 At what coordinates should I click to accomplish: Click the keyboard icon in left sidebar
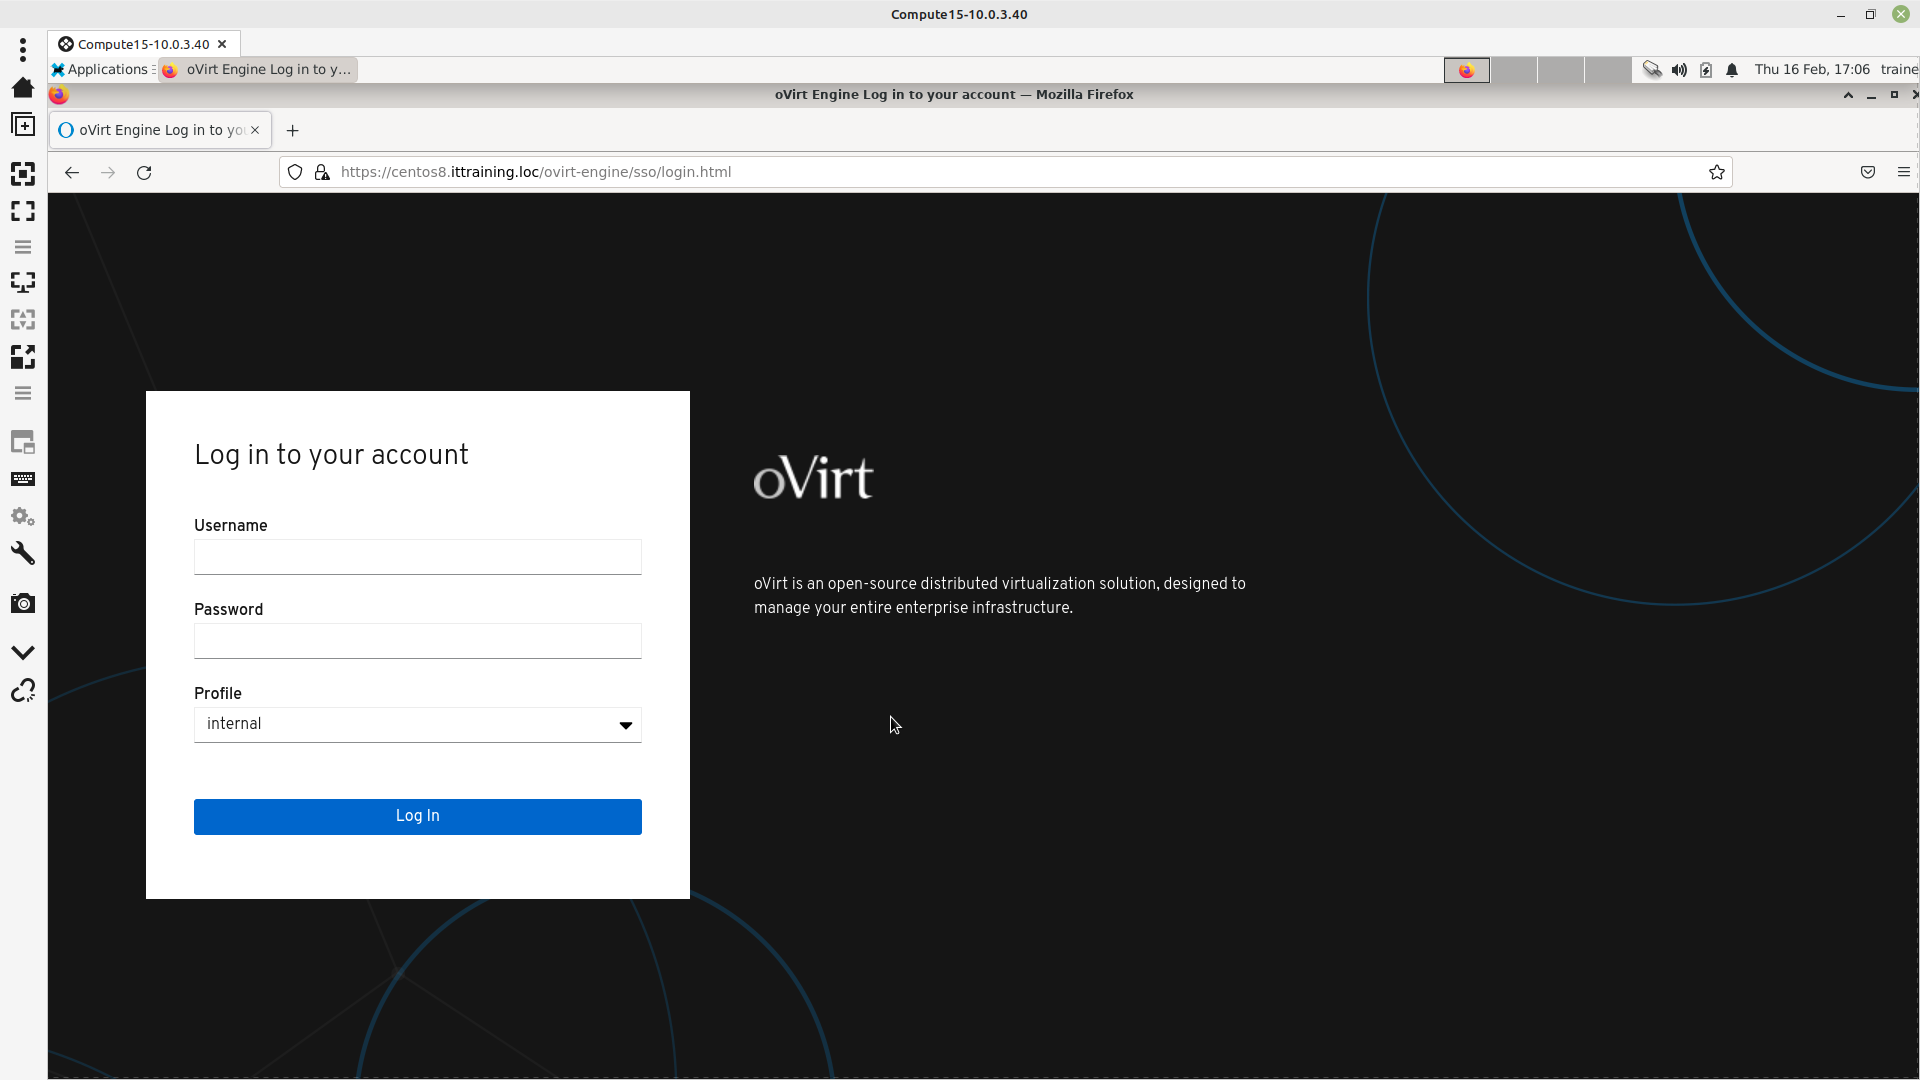point(22,479)
